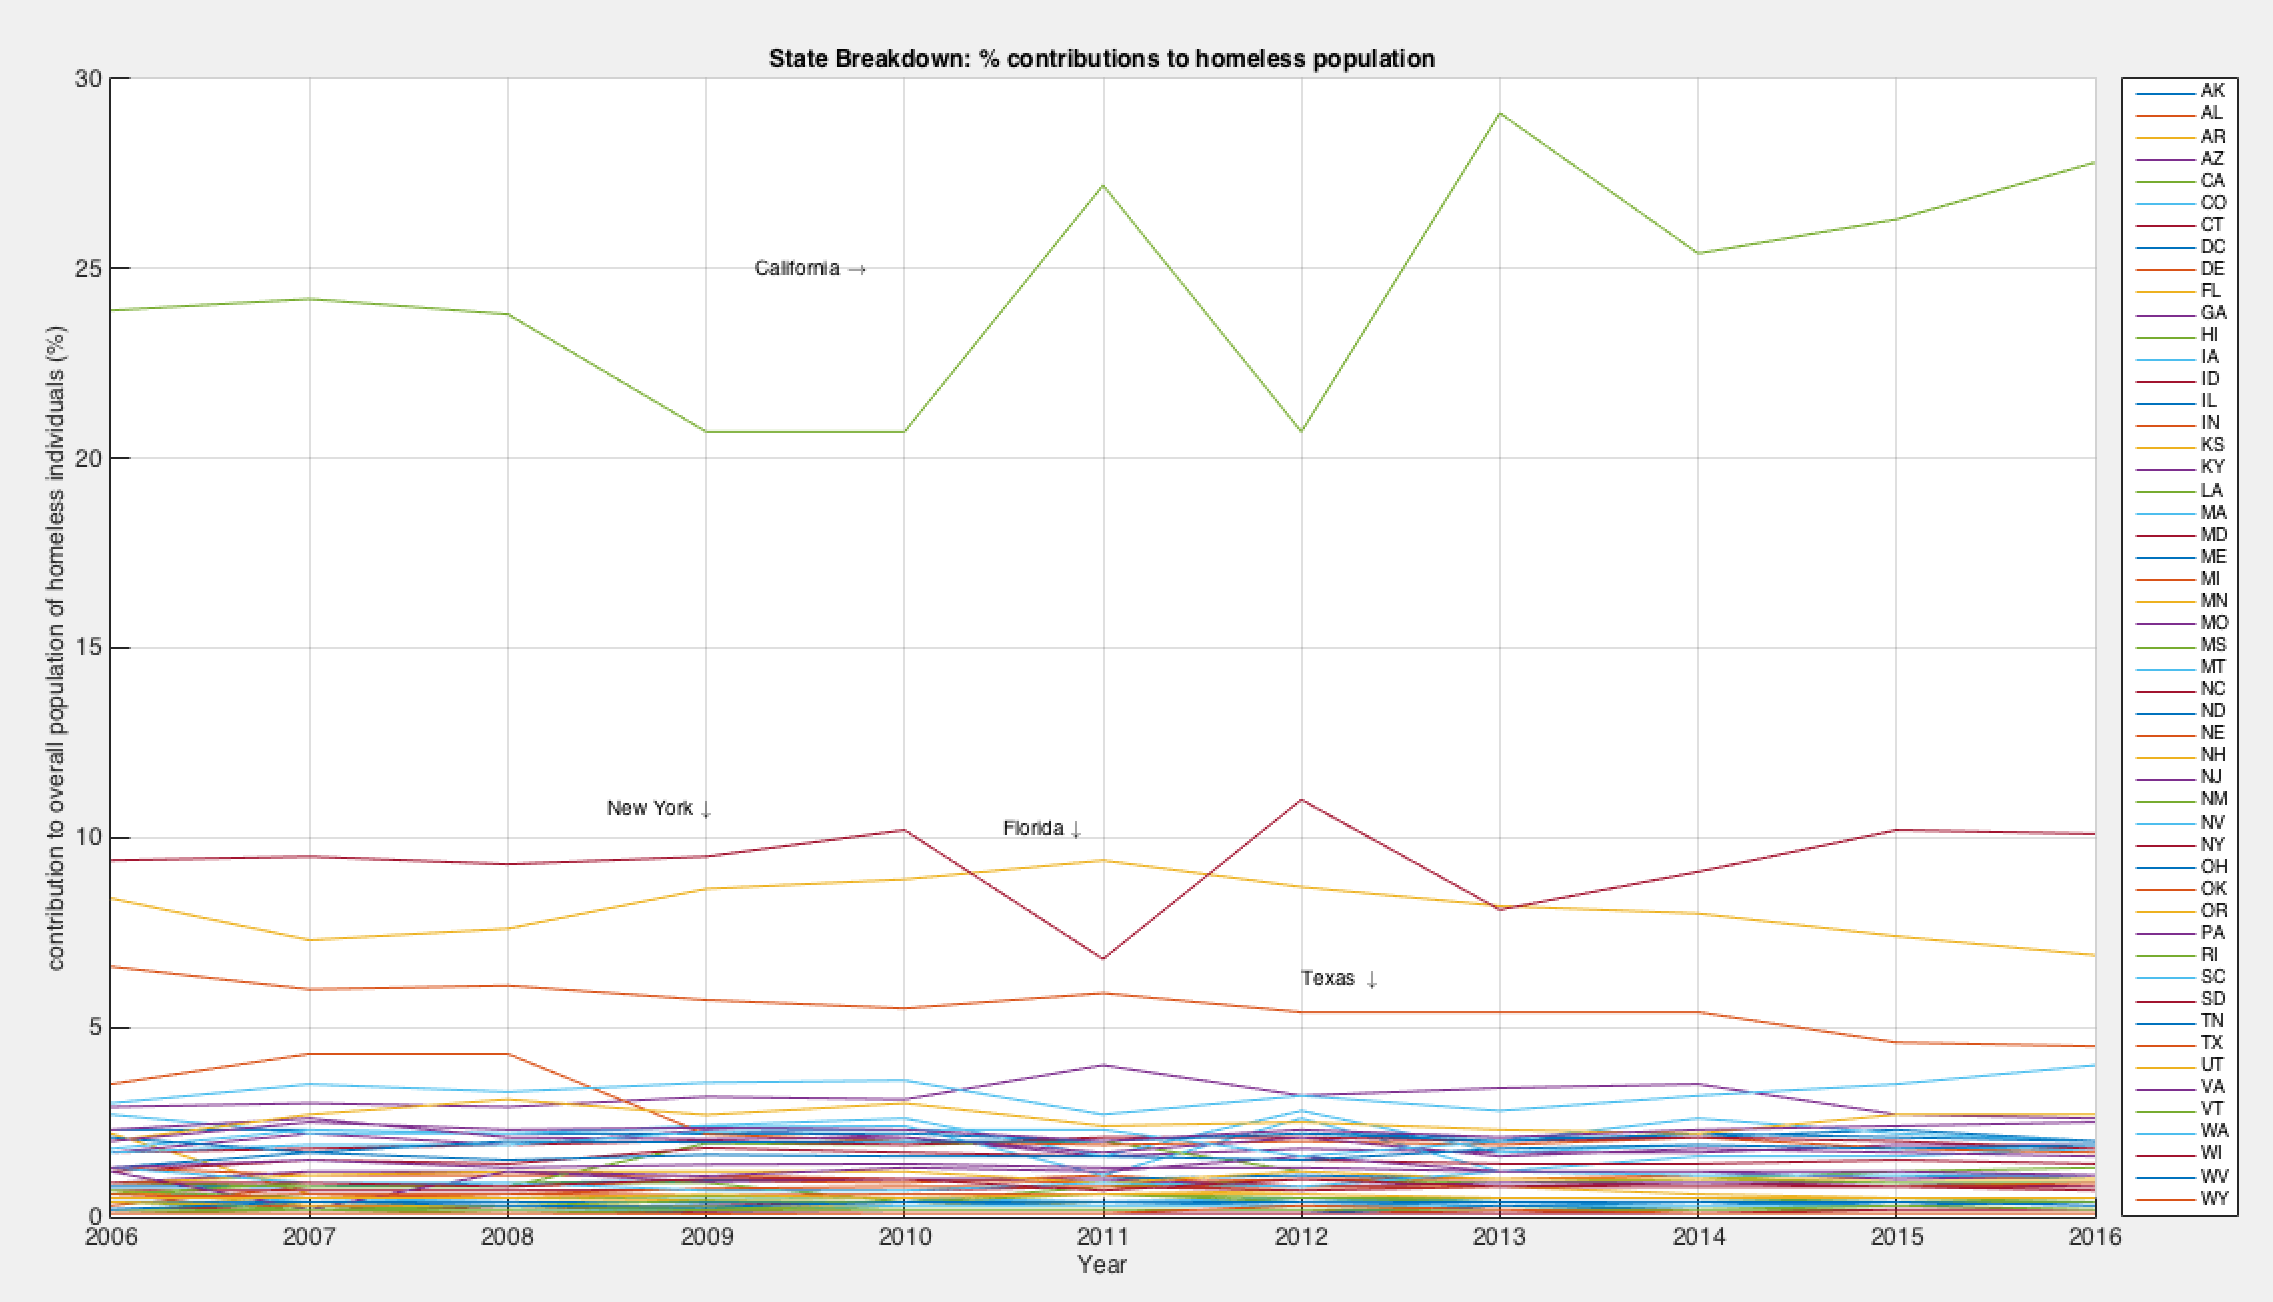Viewport: 2273px width, 1302px height.
Task: Select the "Year" x-axis label
Action: (1102, 1265)
